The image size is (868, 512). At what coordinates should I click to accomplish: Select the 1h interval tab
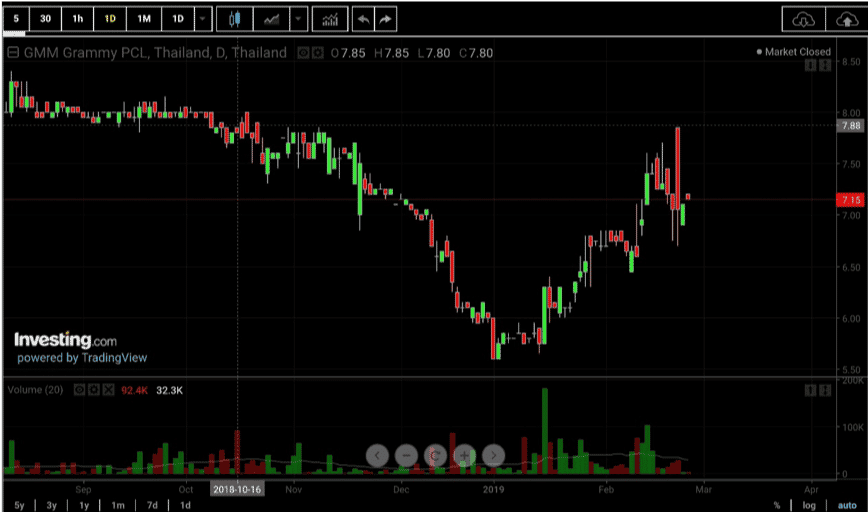pos(78,19)
